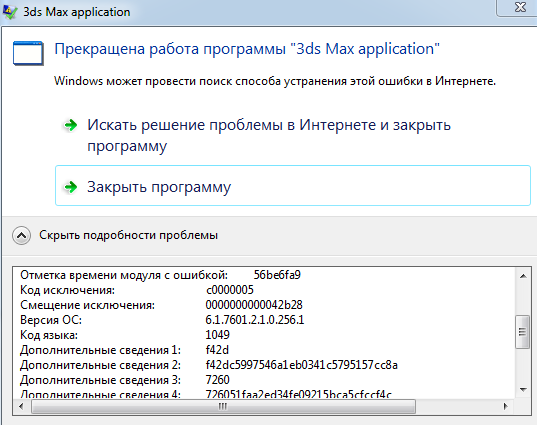Select additional info 3 value 7260
537x425 pixels.
[217, 380]
